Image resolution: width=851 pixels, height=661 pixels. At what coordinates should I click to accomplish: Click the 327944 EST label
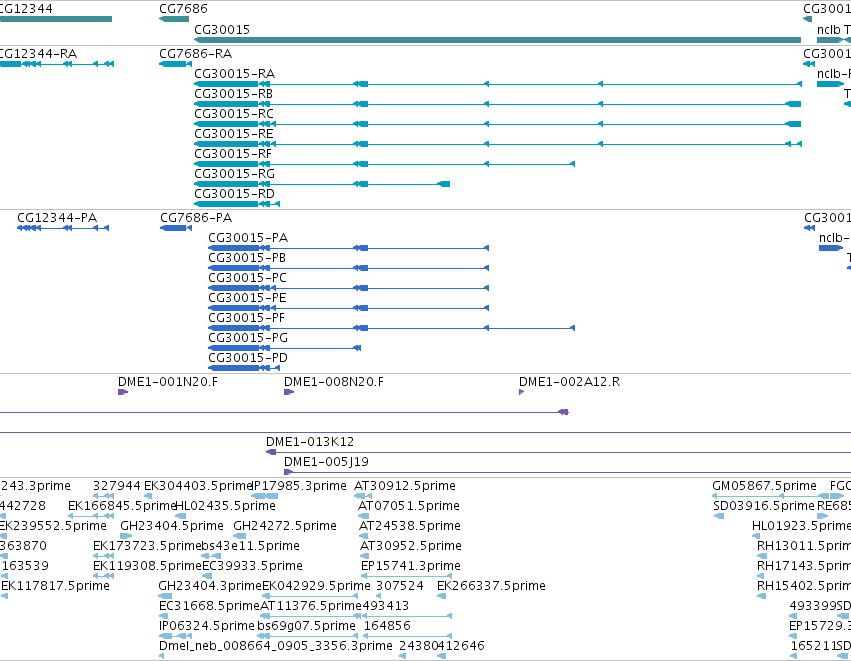pyautogui.click(x=117, y=486)
